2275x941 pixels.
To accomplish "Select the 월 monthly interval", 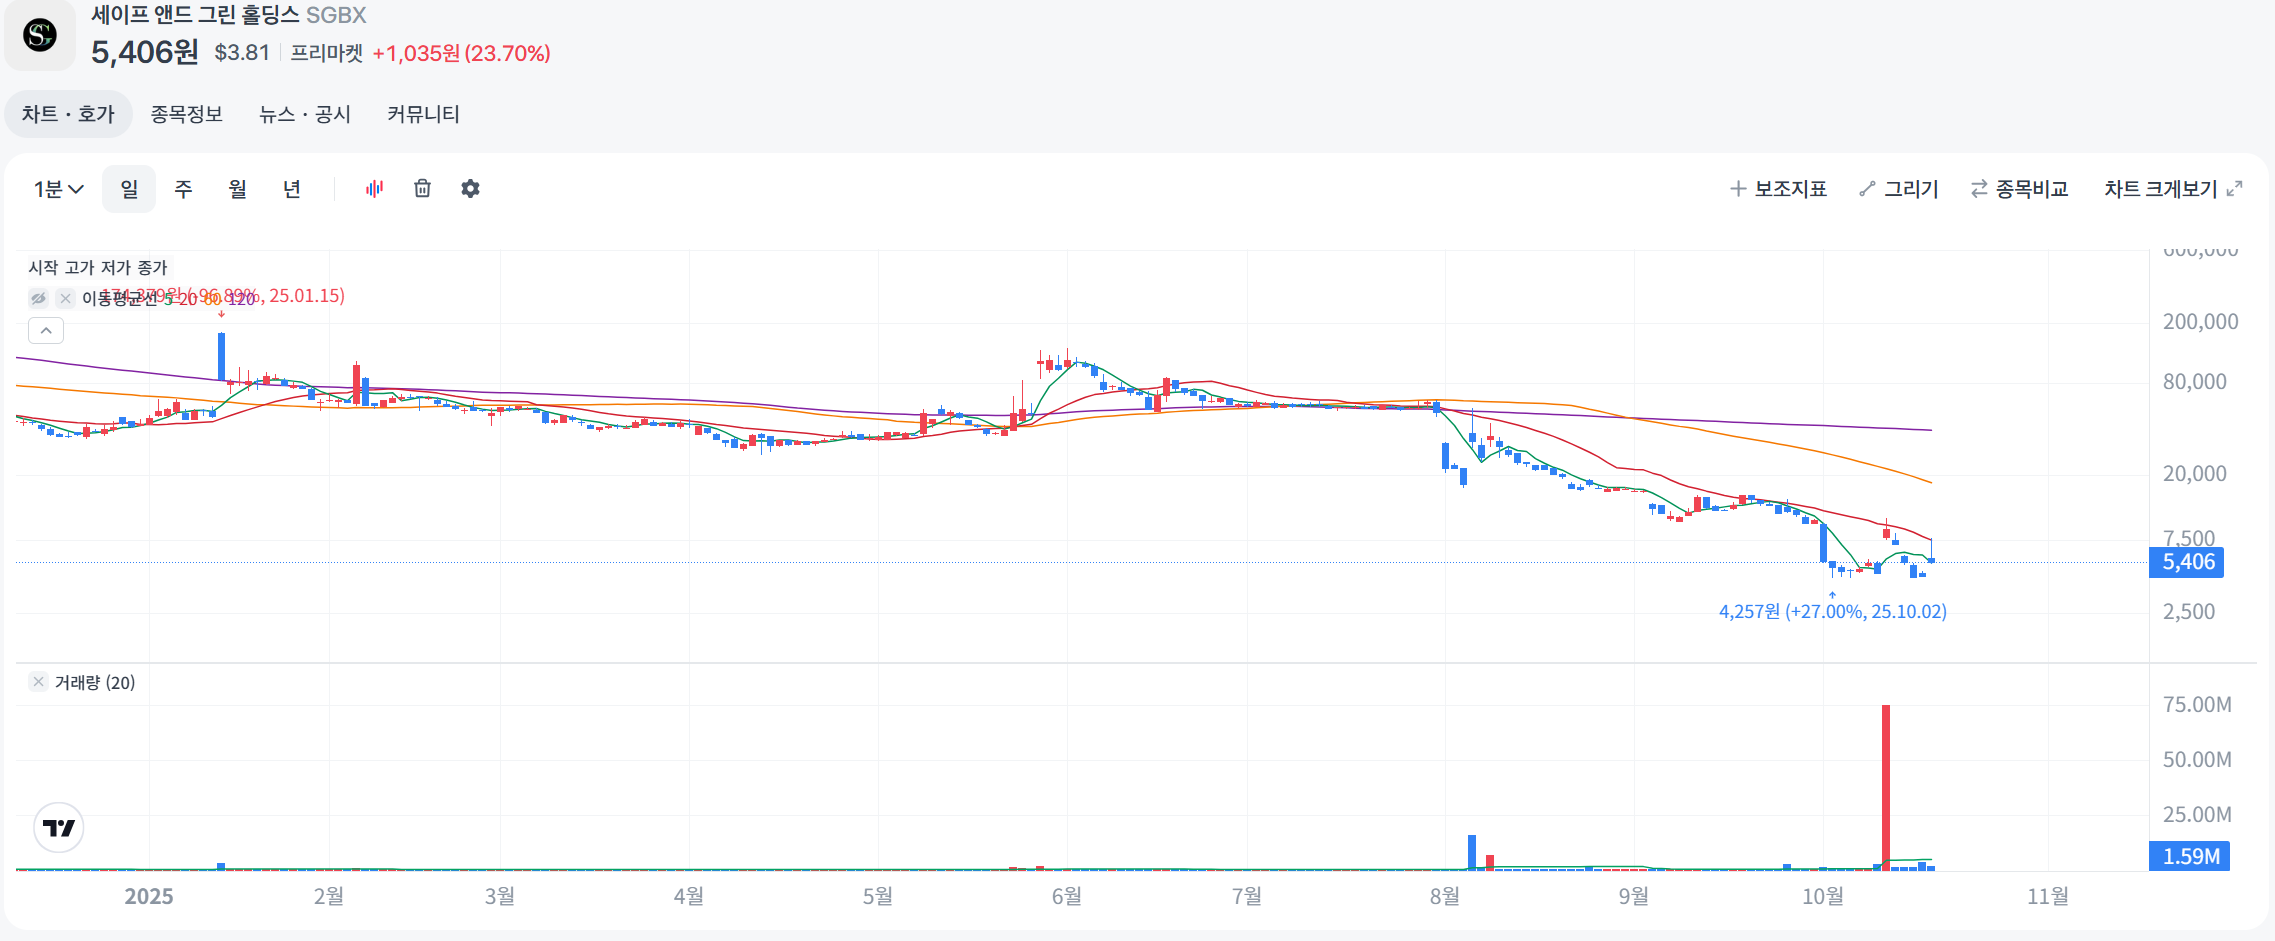I will coord(237,189).
